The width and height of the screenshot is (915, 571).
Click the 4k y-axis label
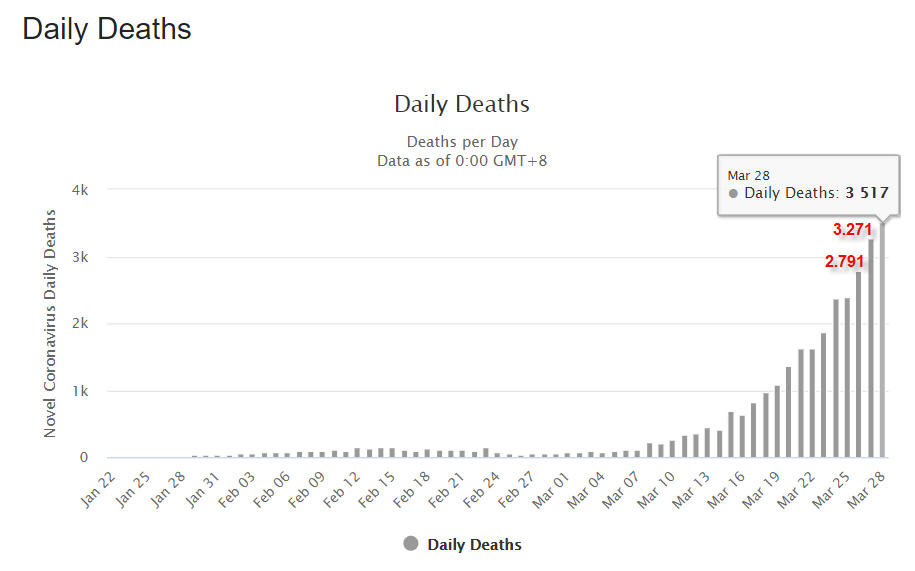82,190
